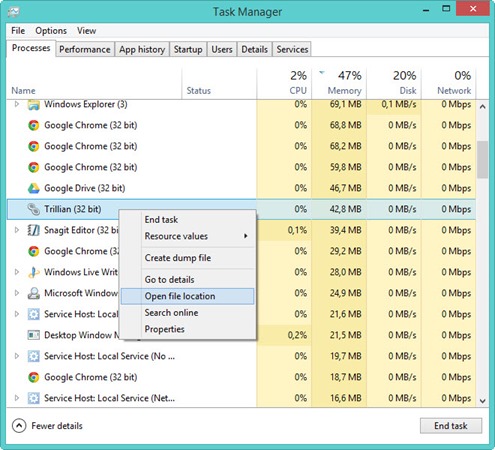Choose End task from the context menu

click(188, 220)
